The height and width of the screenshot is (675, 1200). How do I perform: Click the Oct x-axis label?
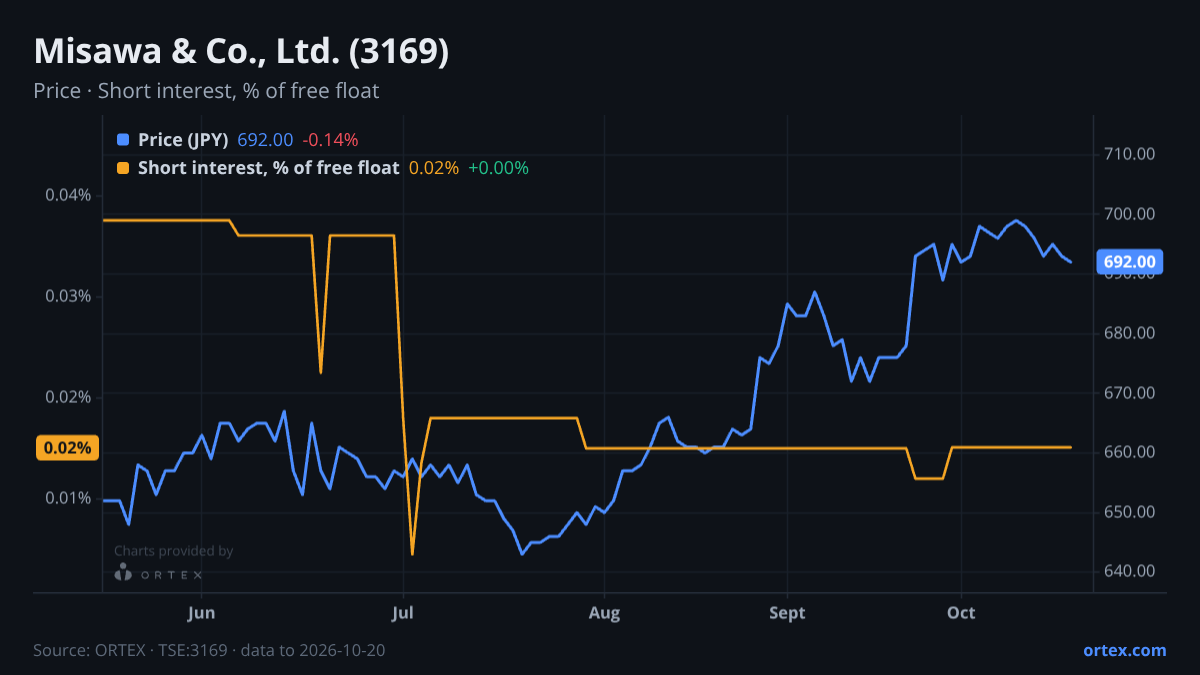(962, 611)
